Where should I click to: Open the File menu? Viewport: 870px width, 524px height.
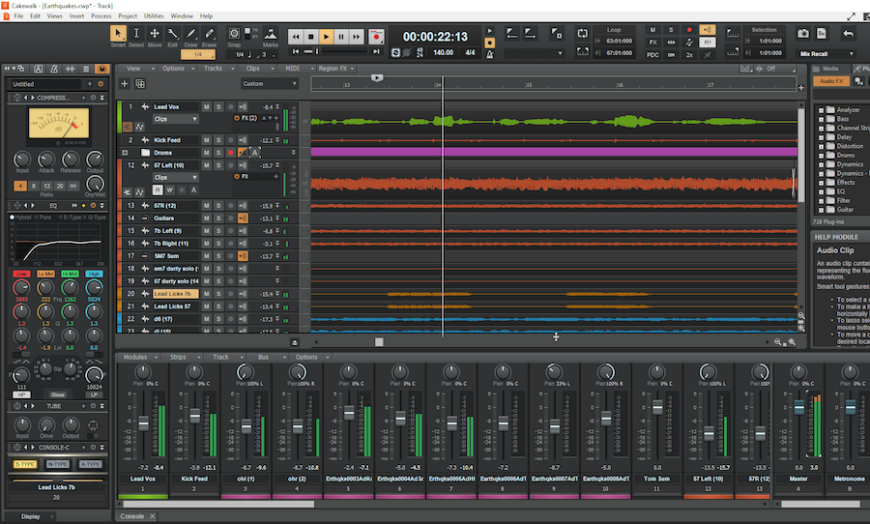pyautogui.click(x=18, y=16)
